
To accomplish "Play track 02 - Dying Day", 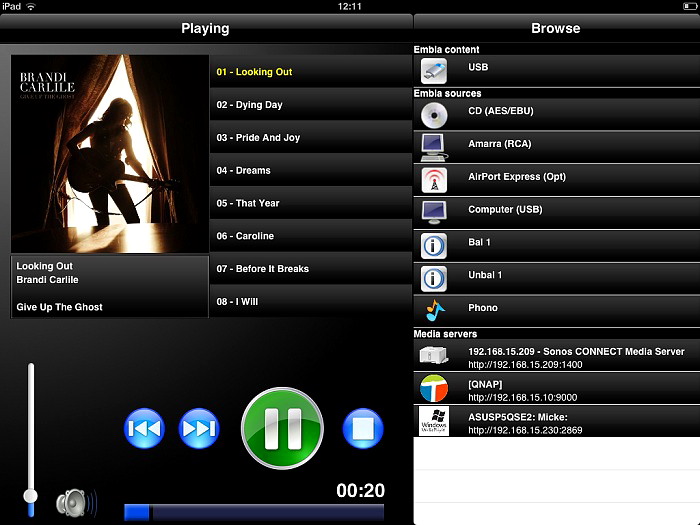I will point(311,104).
